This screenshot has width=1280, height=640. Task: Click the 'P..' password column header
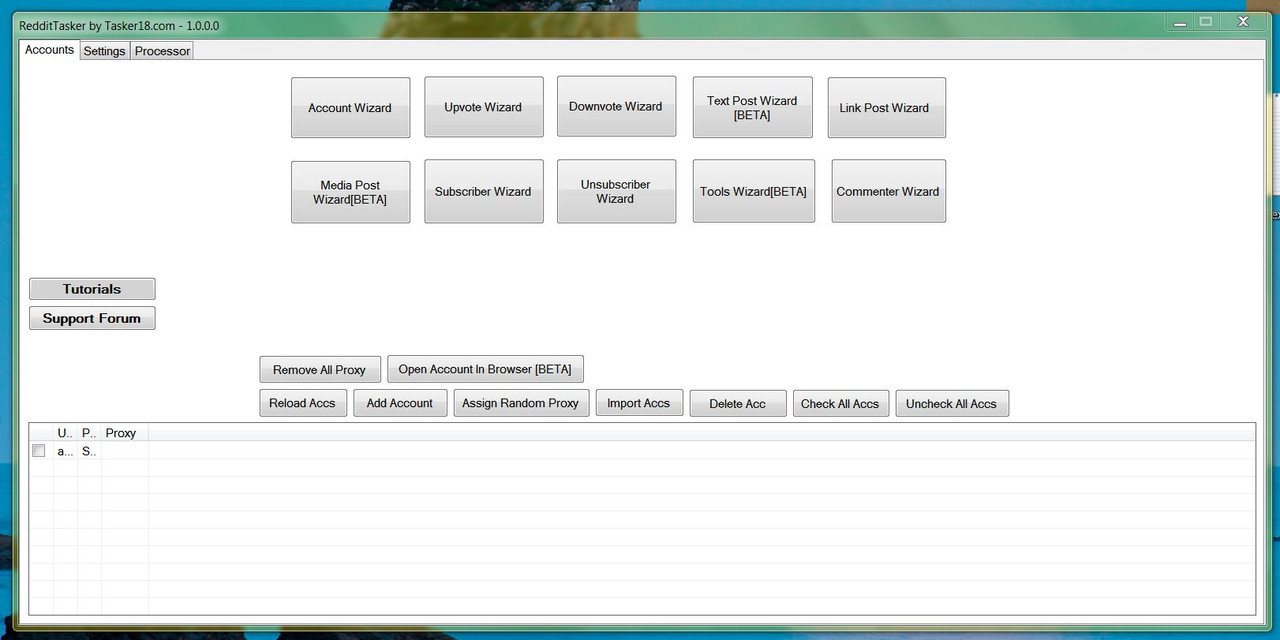pos(89,433)
